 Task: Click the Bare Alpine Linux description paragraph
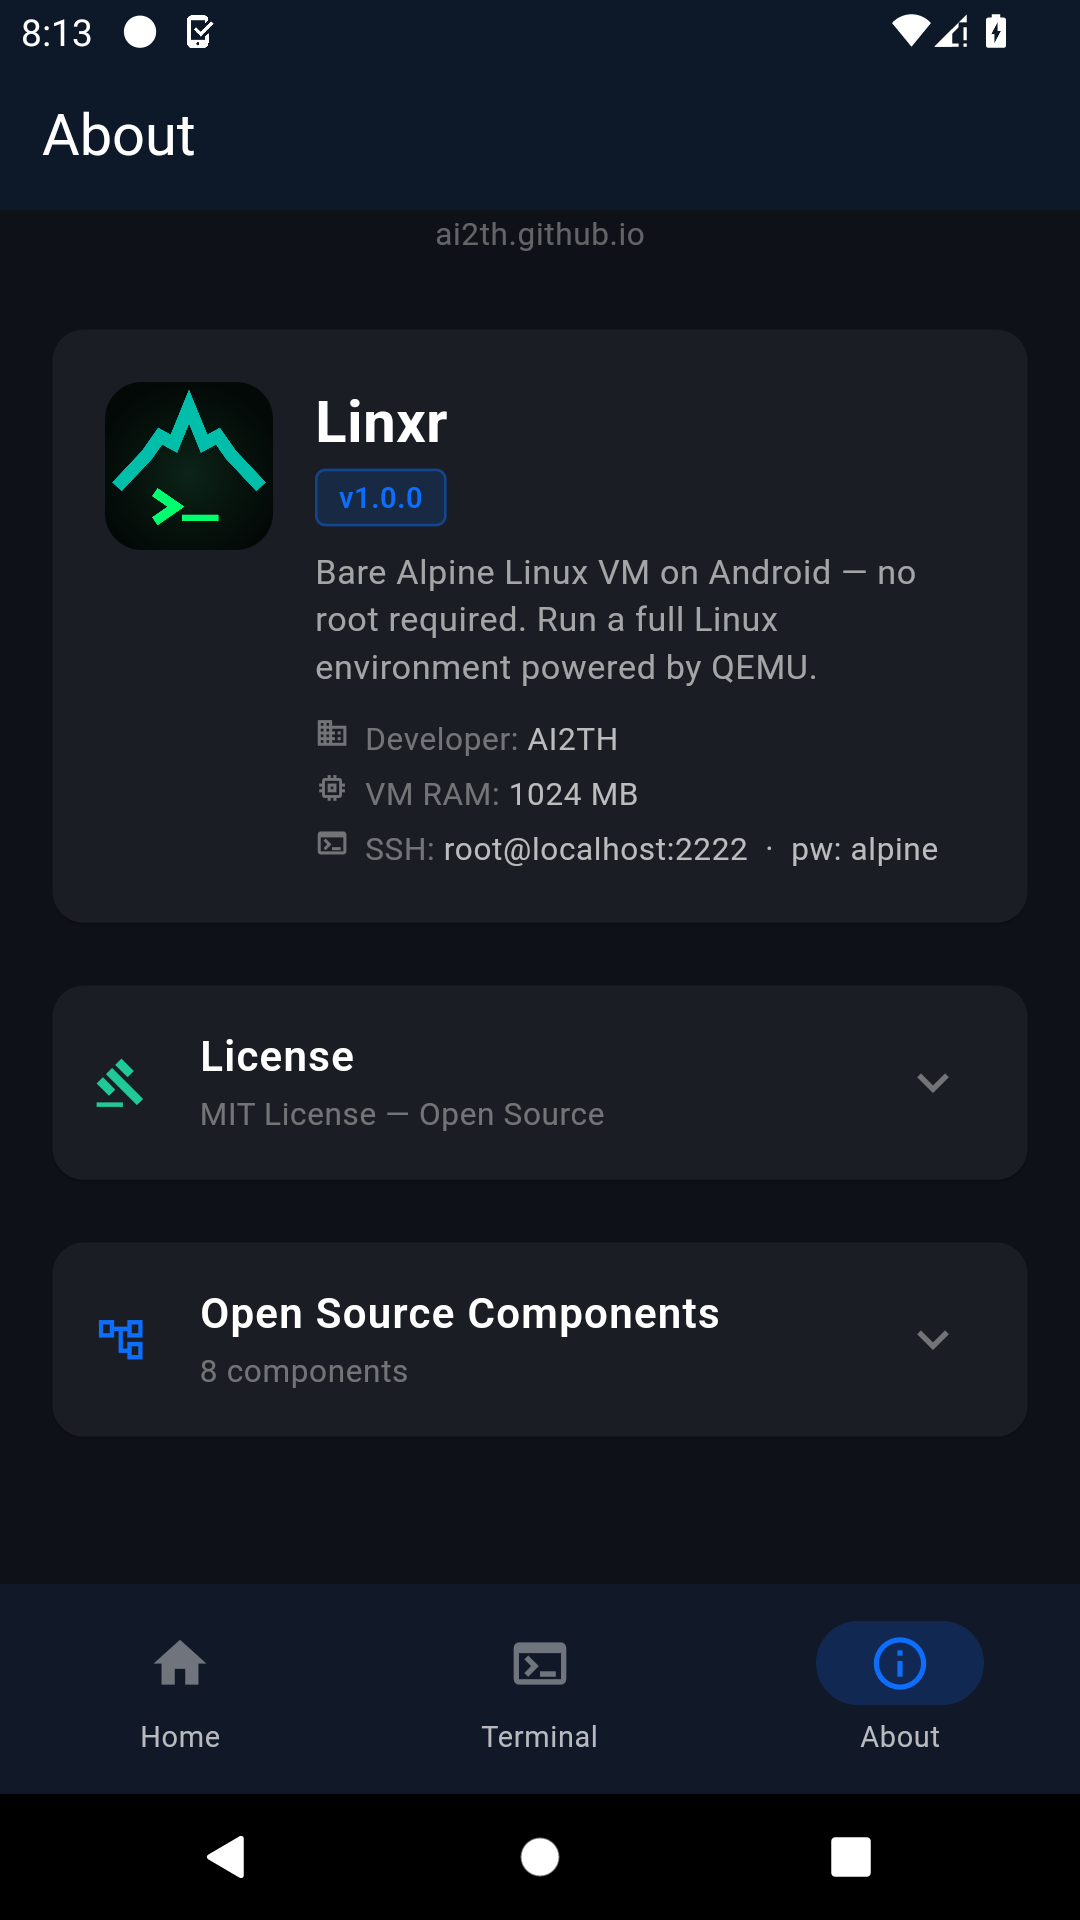pyautogui.click(x=616, y=620)
